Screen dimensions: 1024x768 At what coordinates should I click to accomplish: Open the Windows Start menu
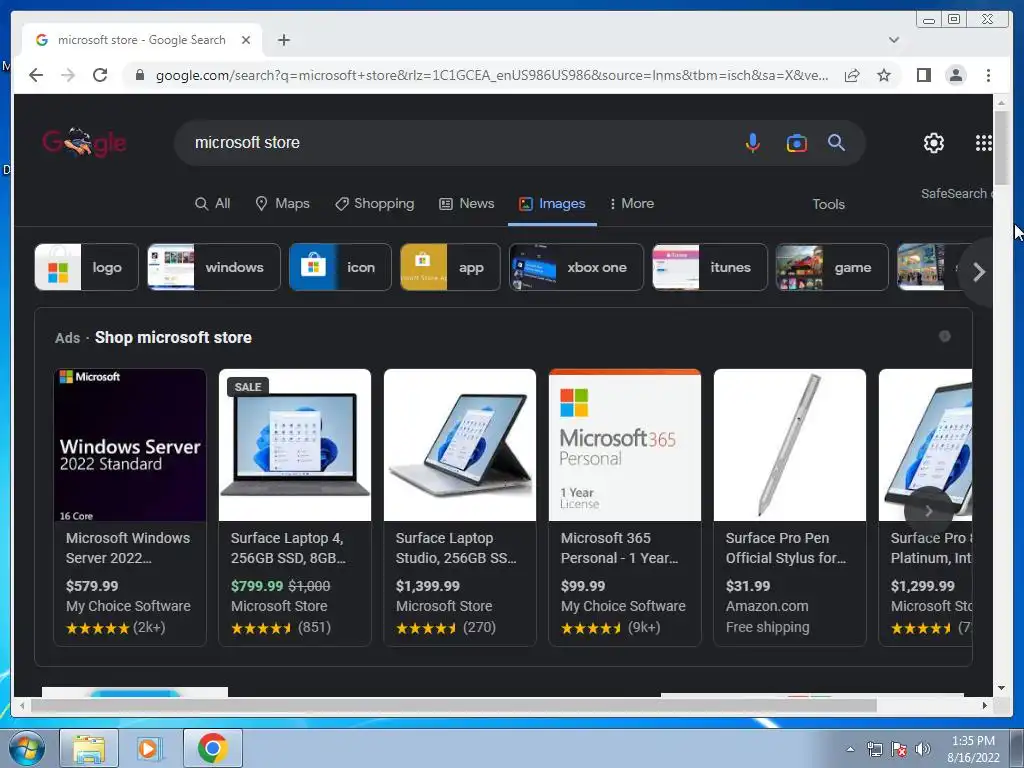[x=27, y=748]
